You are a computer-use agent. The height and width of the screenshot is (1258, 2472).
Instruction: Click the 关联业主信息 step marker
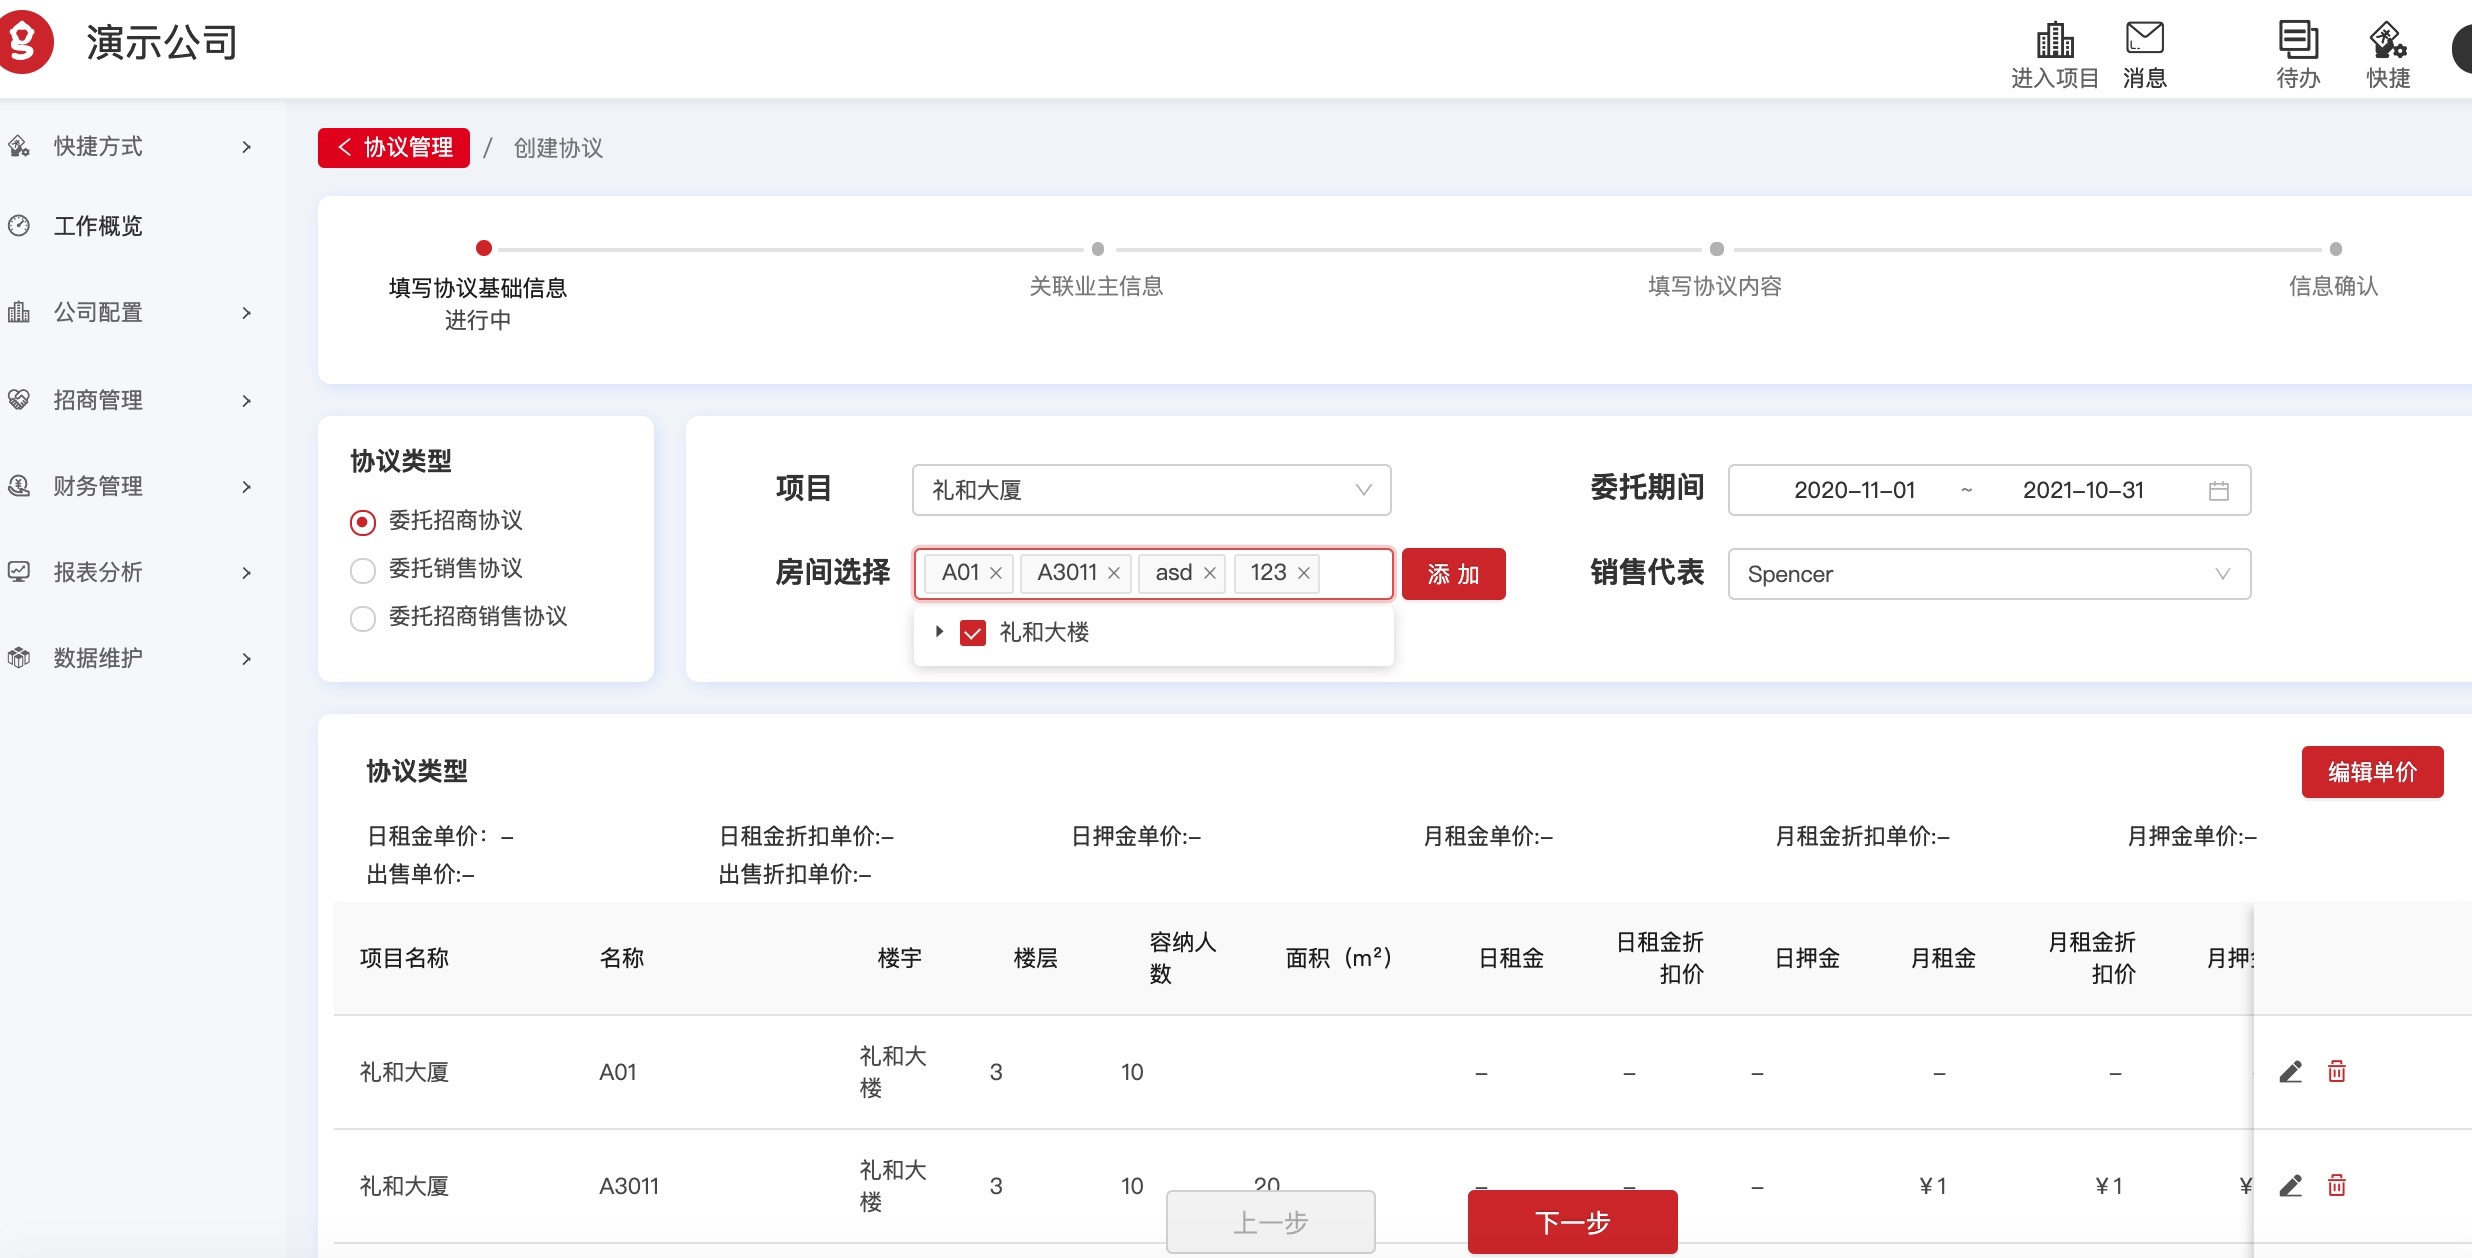(1097, 249)
